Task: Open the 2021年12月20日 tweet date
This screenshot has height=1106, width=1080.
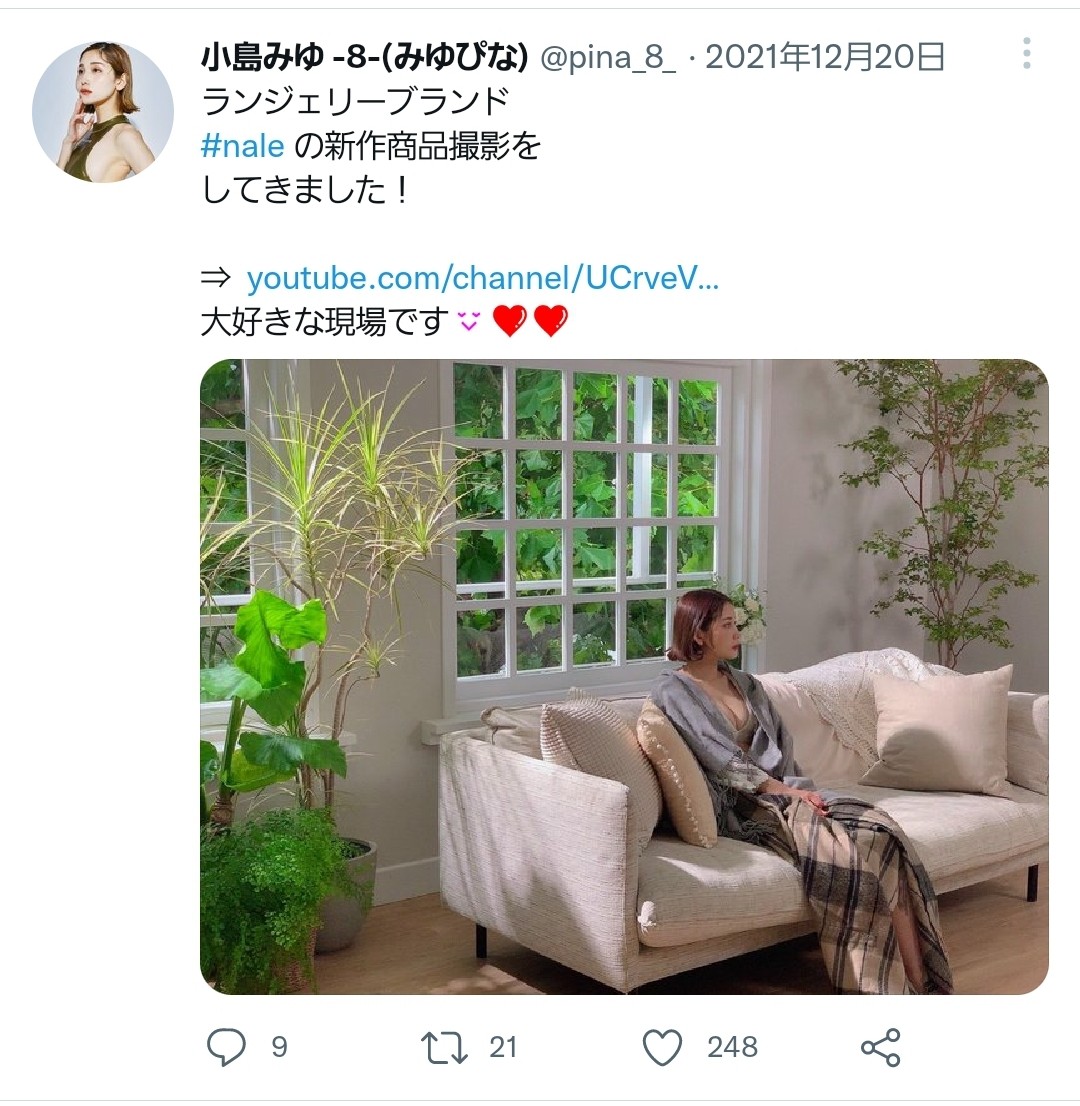Action: coord(825,57)
